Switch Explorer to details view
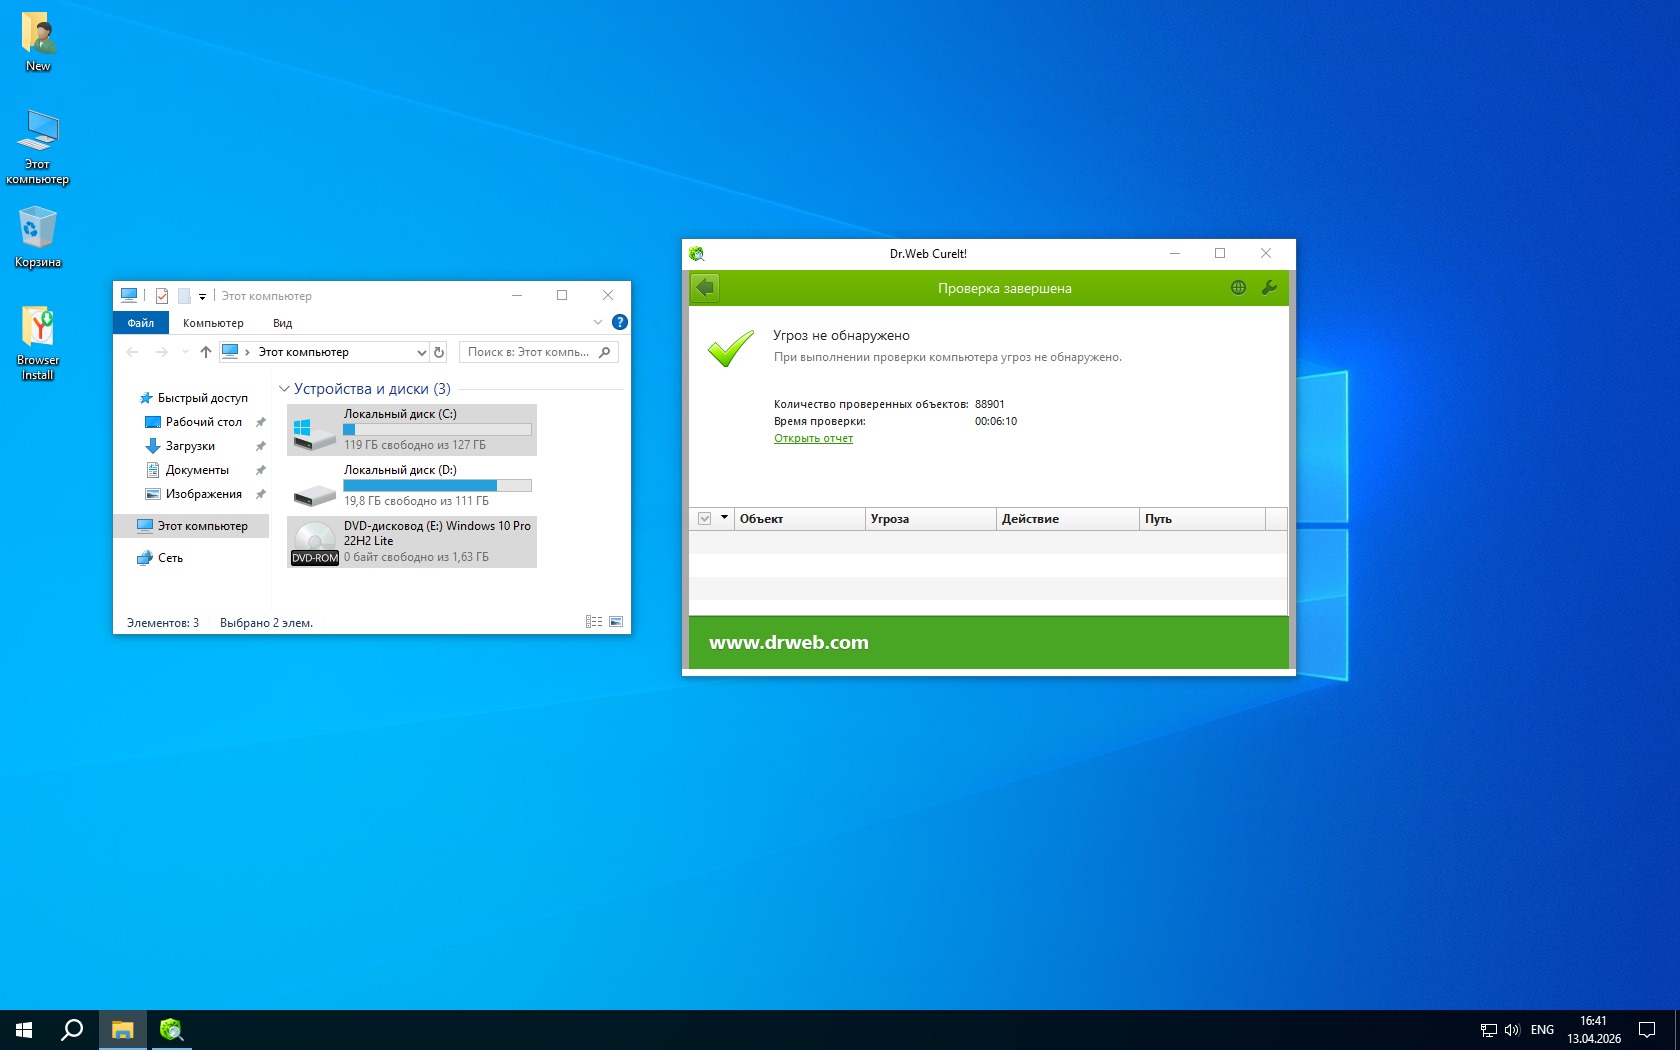Viewport: 1680px width, 1050px height. coord(593,622)
